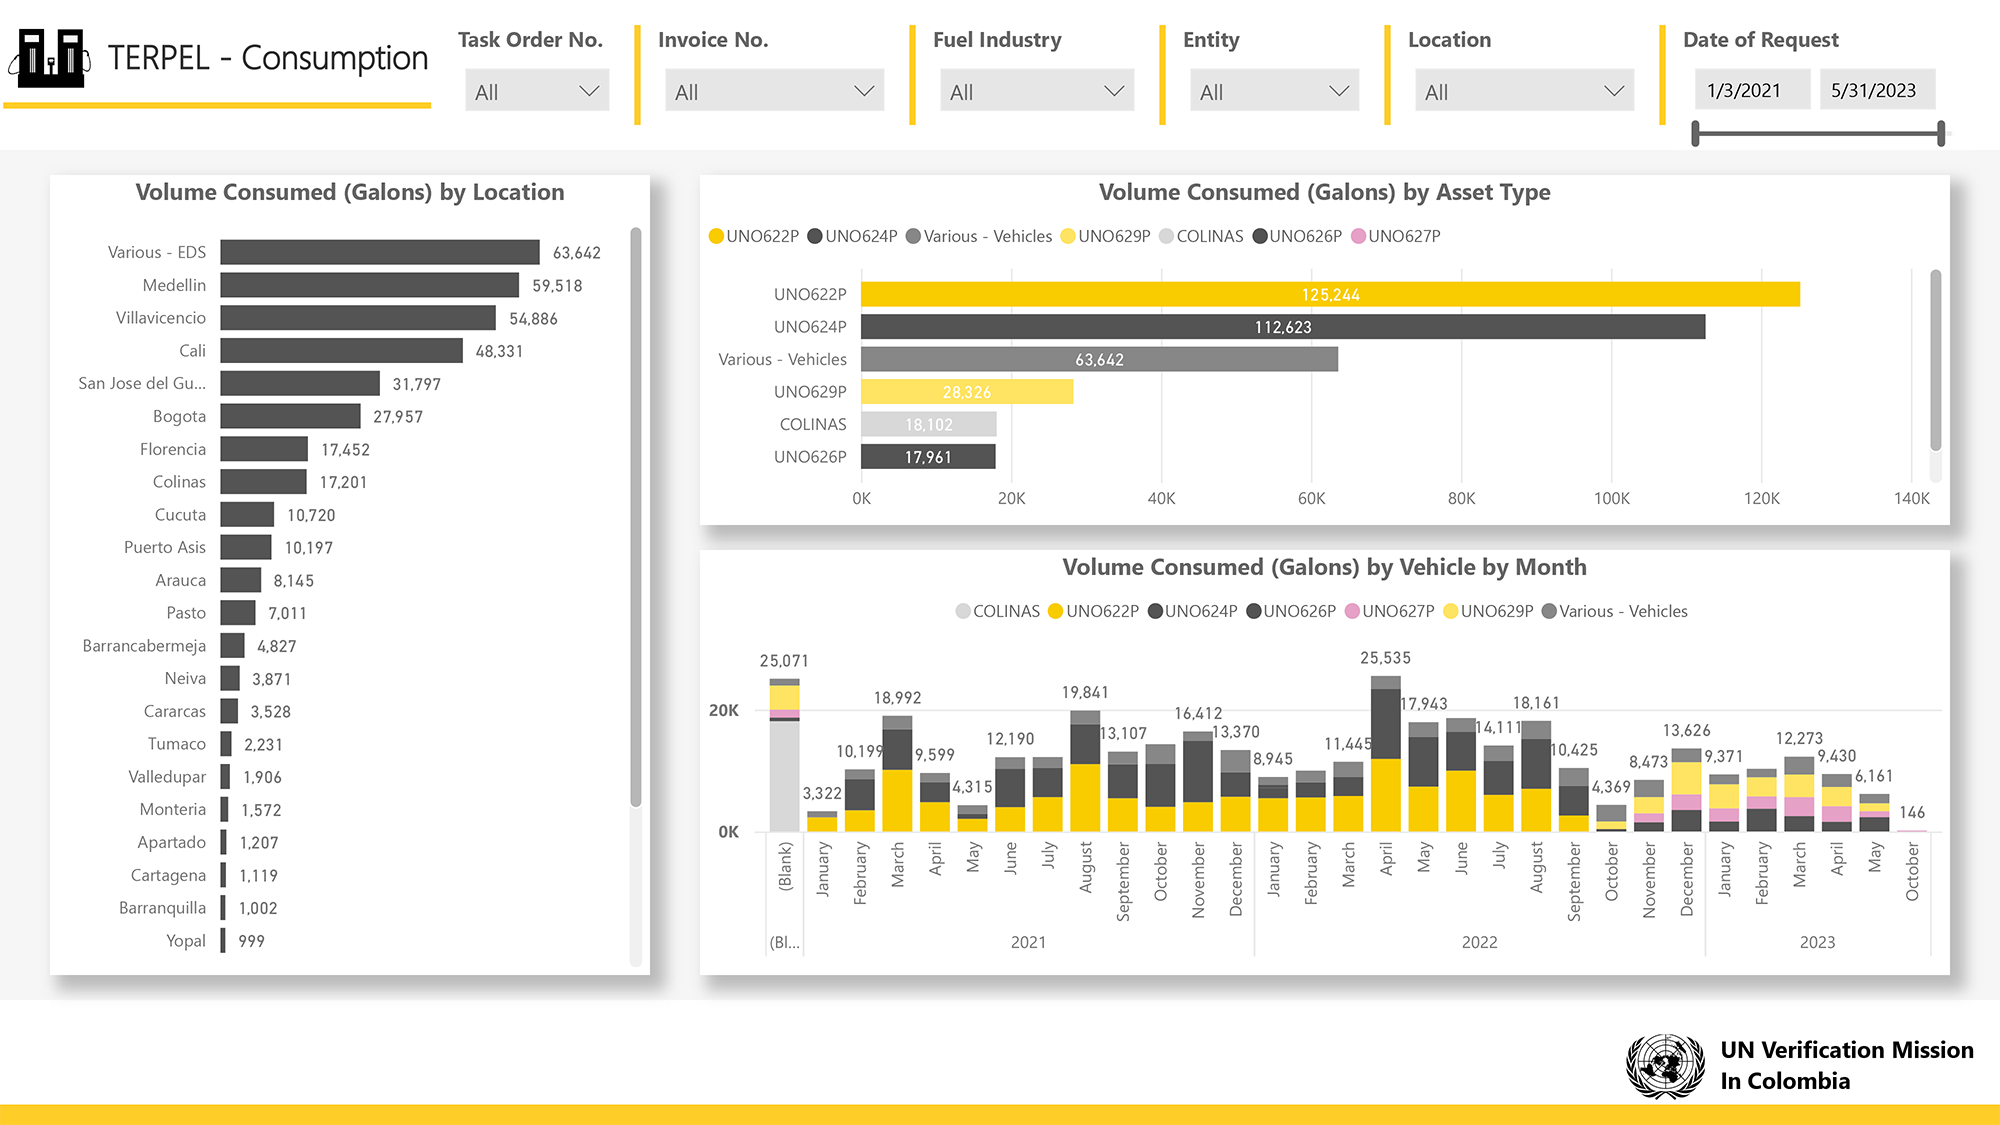This screenshot has height=1125, width=2000.
Task: Click UNO624P legend marker in Asset Type chart
Action: (x=815, y=236)
